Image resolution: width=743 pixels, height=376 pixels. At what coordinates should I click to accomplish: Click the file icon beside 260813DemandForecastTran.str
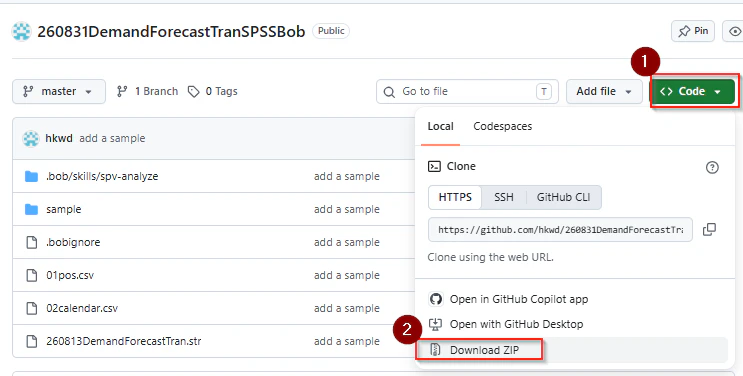point(31,341)
